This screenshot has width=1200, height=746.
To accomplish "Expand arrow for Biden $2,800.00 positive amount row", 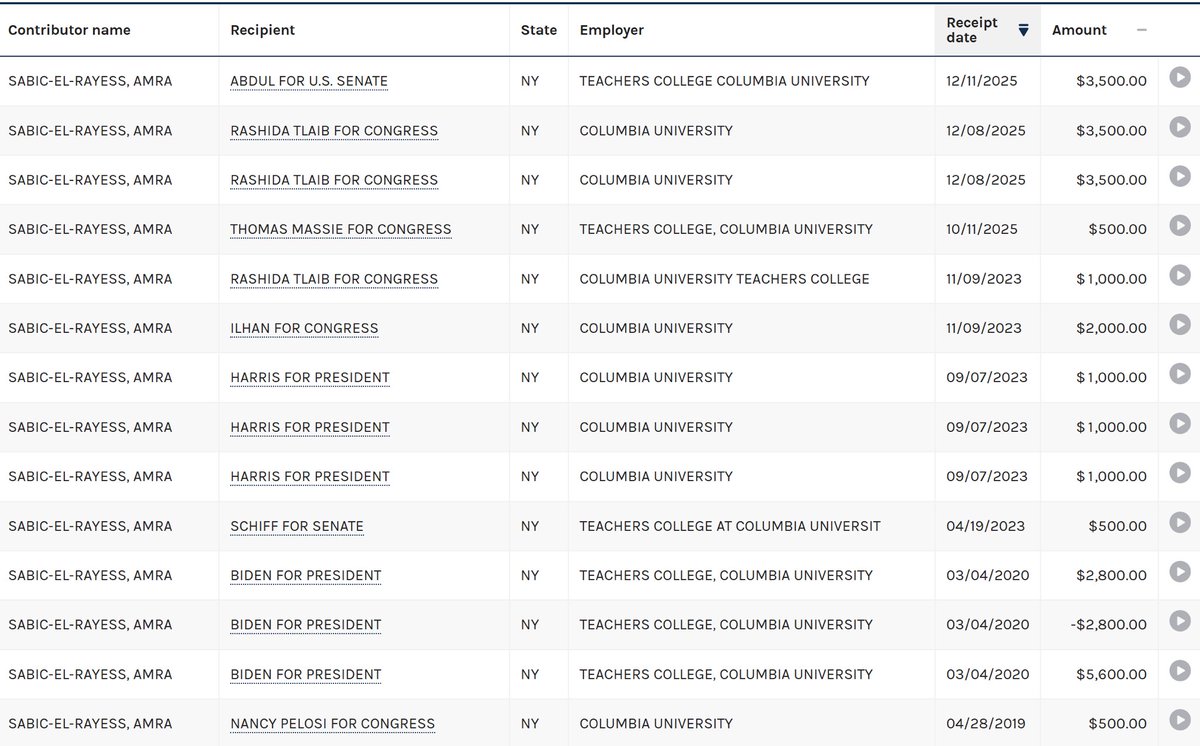I will click(x=1180, y=571).
